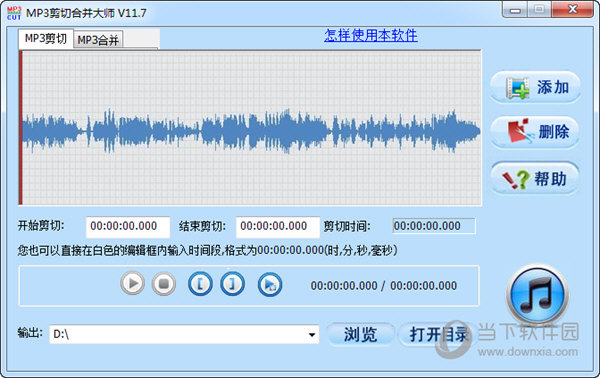Click the 开始剪切 start time field
This screenshot has width=600, height=378.
[128, 226]
